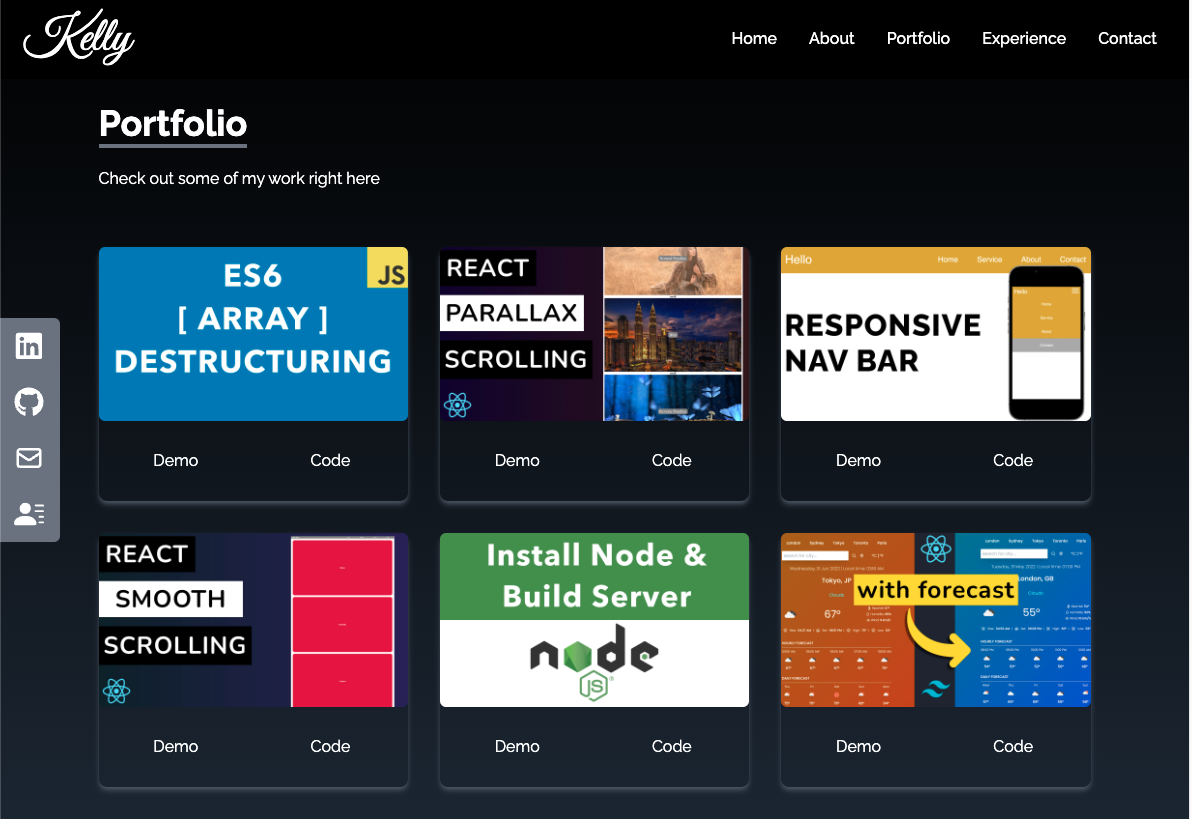Open Demo for React Smooth Scrolling
Image resolution: width=1192 pixels, height=819 pixels.
click(x=176, y=746)
